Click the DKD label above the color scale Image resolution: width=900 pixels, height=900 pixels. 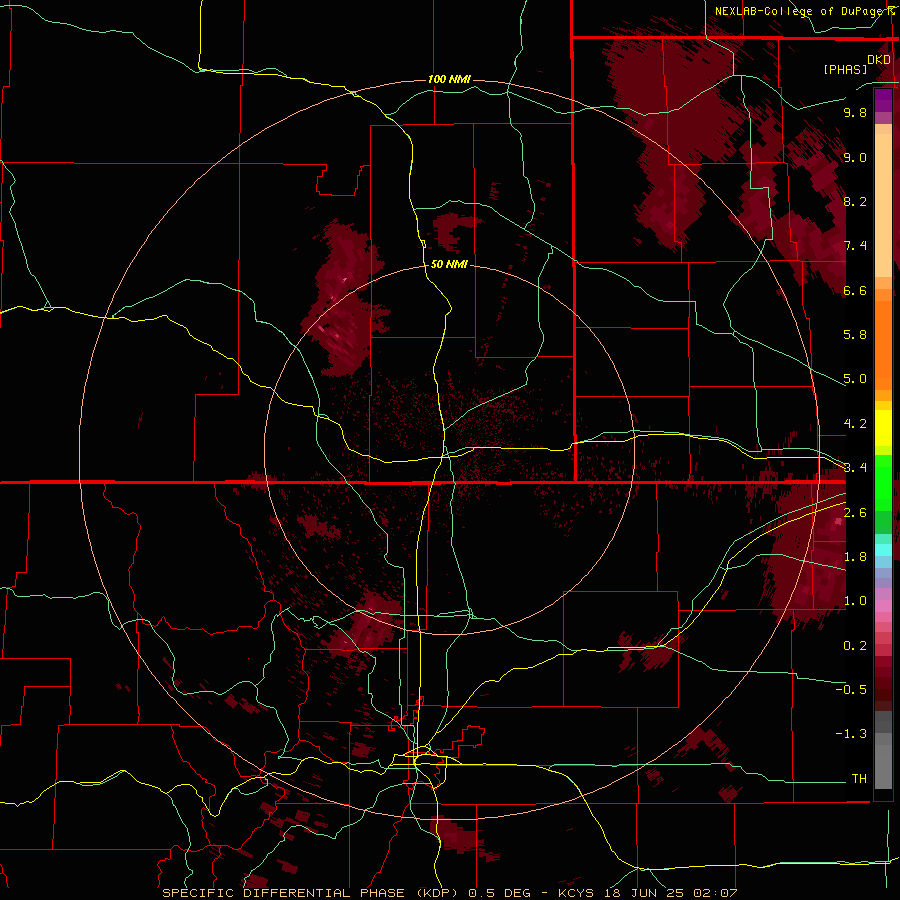coord(879,60)
